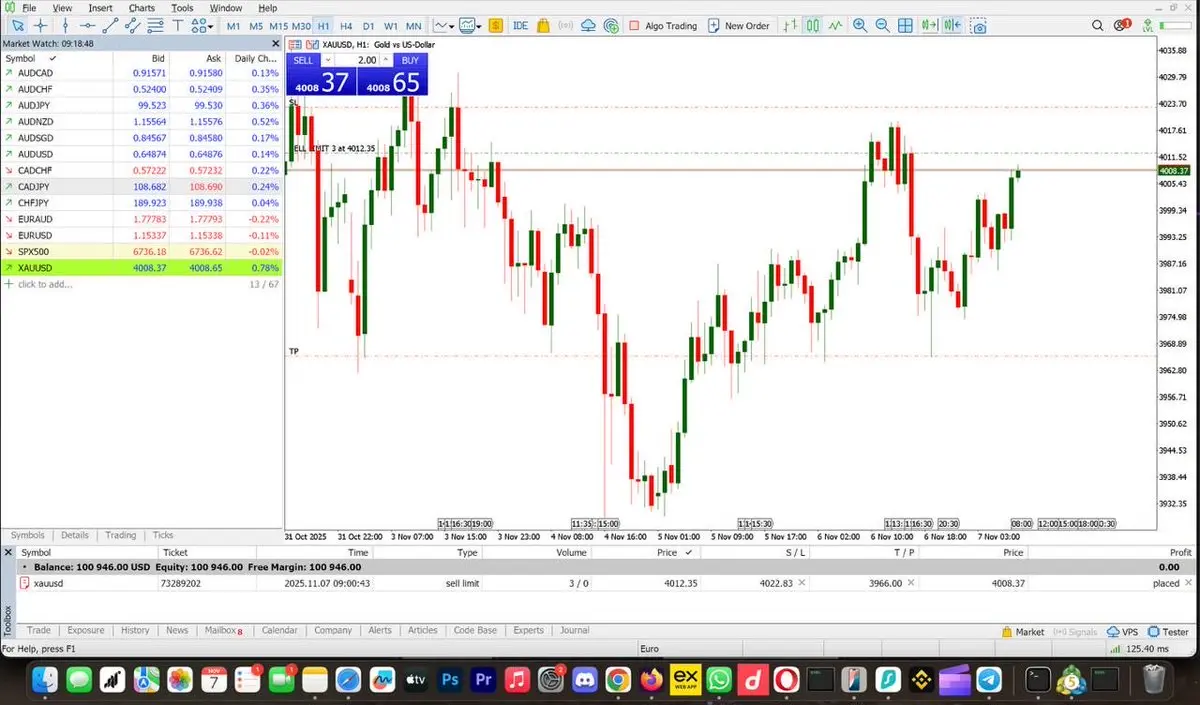Screen dimensions: 1200x705
Task: Select the cursor arrow tool
Action: (x=17, y=25)
